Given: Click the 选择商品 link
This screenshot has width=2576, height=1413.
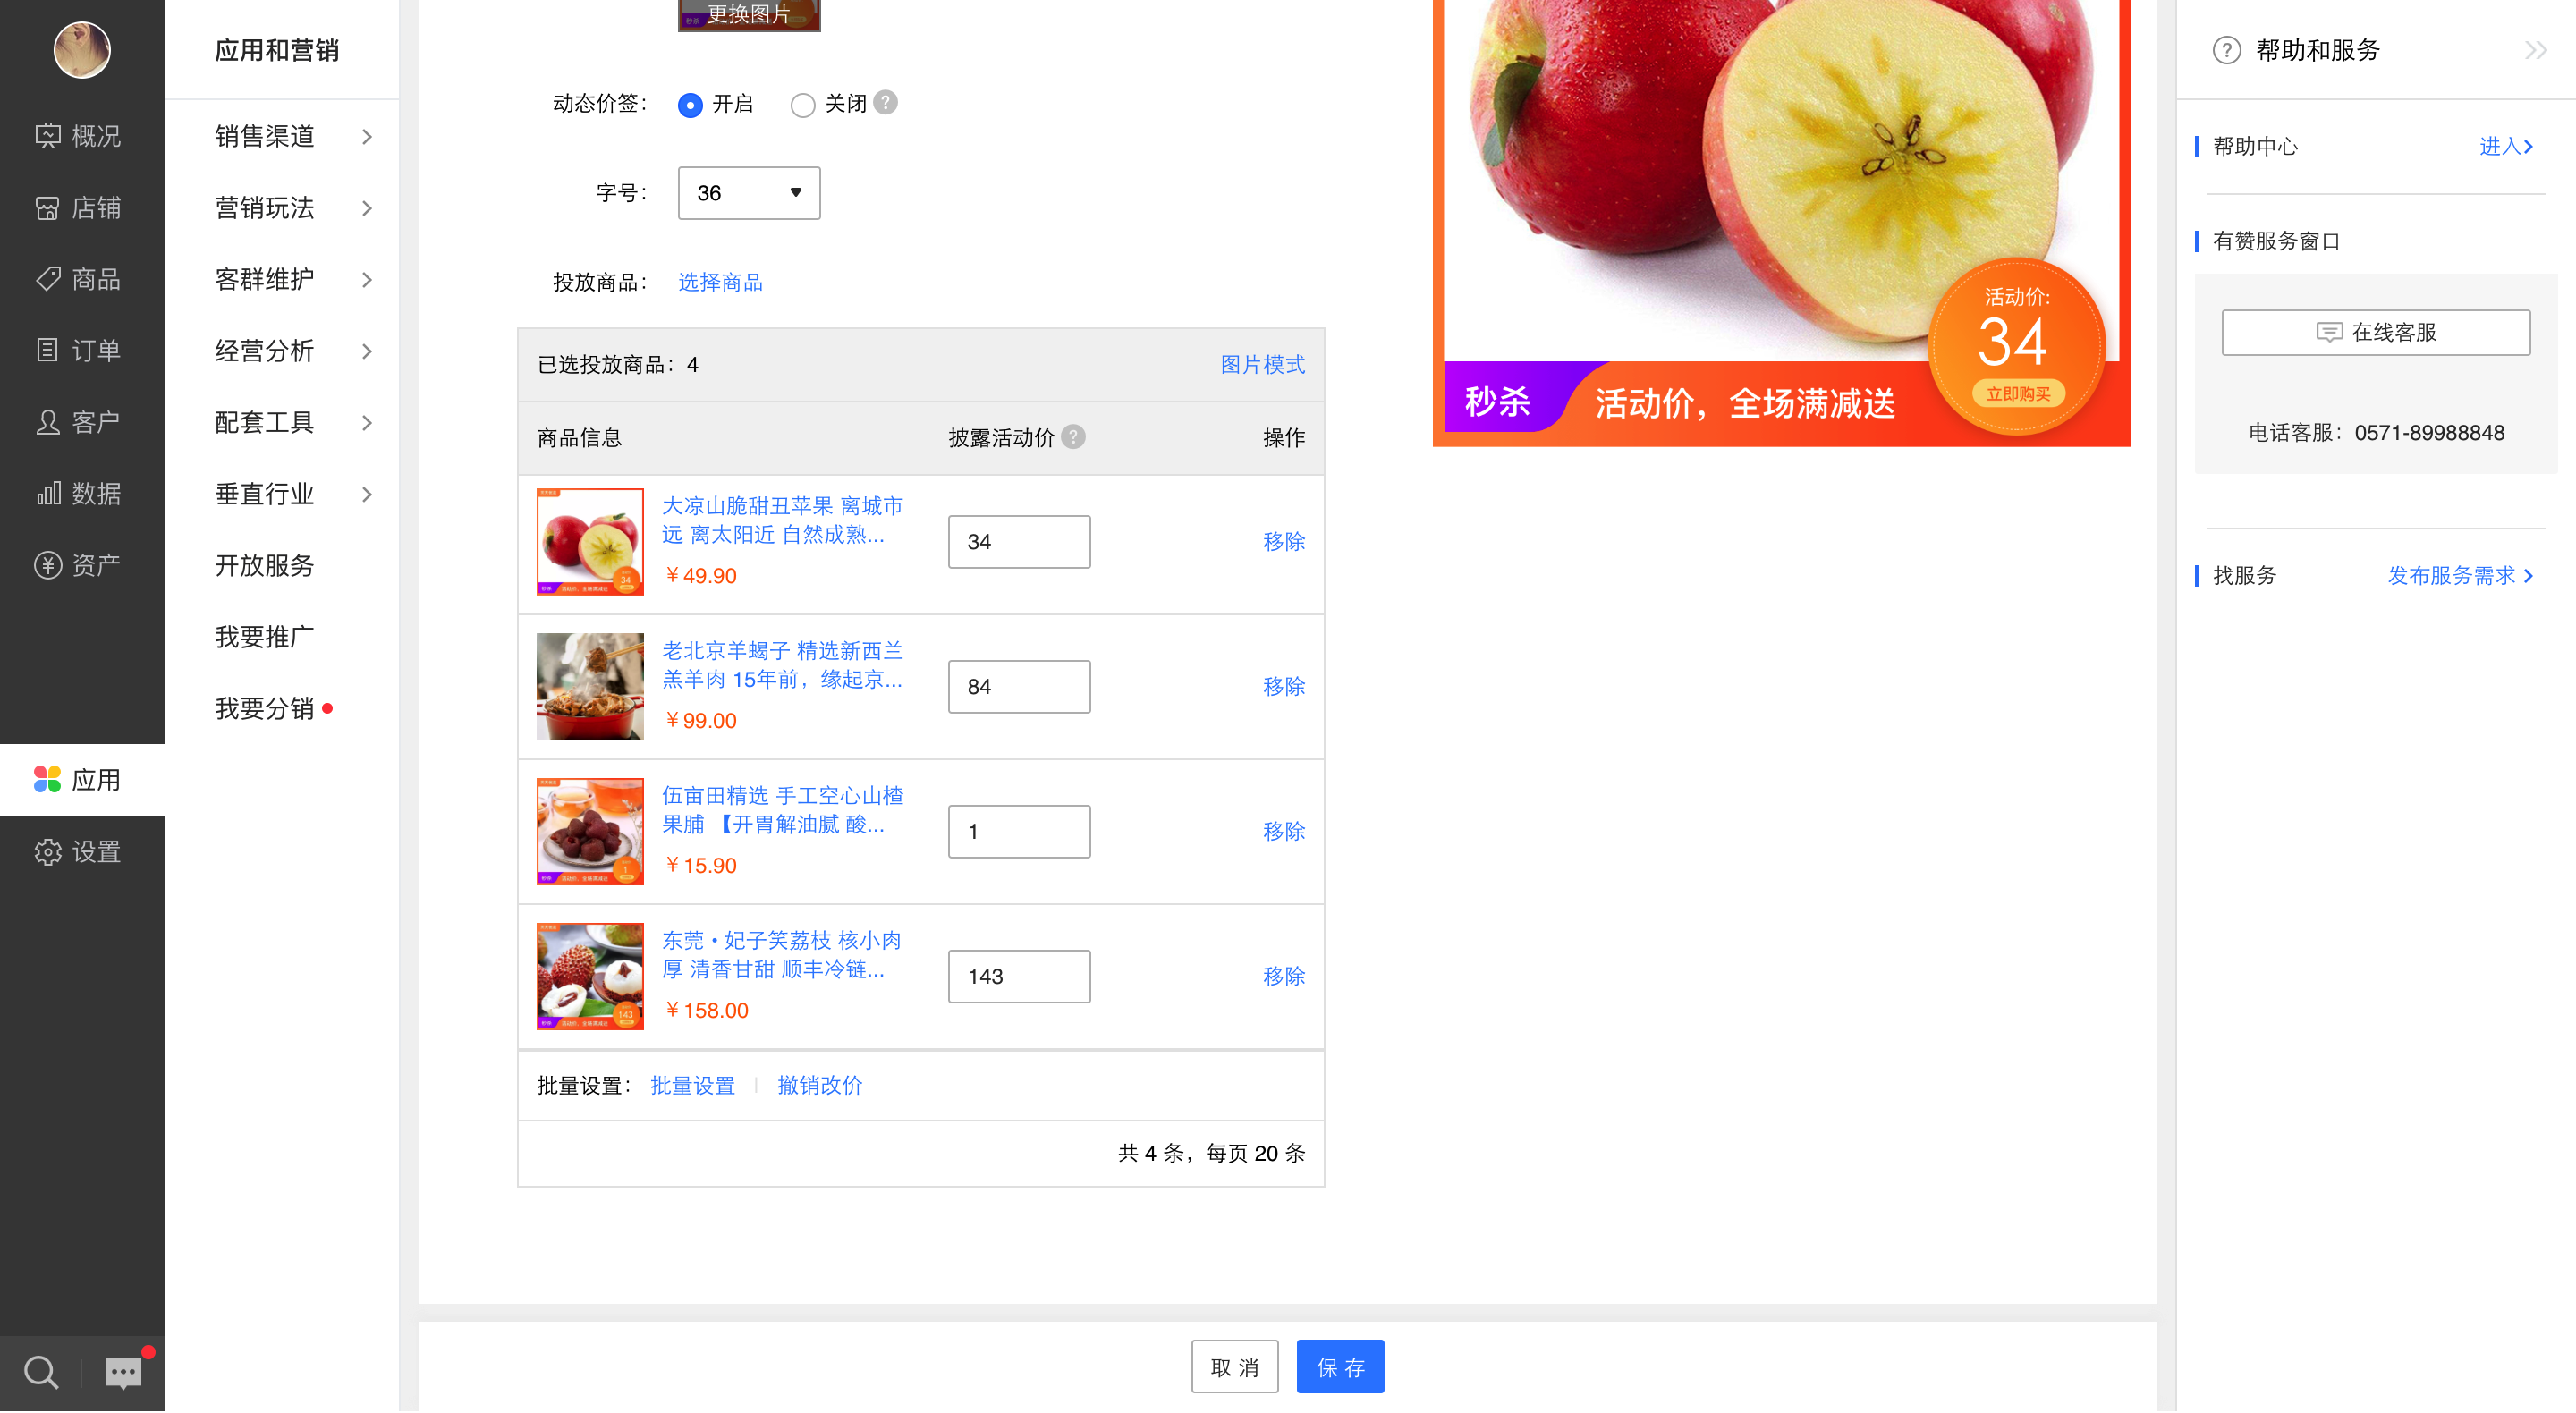Looking at the screenshot, I should pos(720,282).
